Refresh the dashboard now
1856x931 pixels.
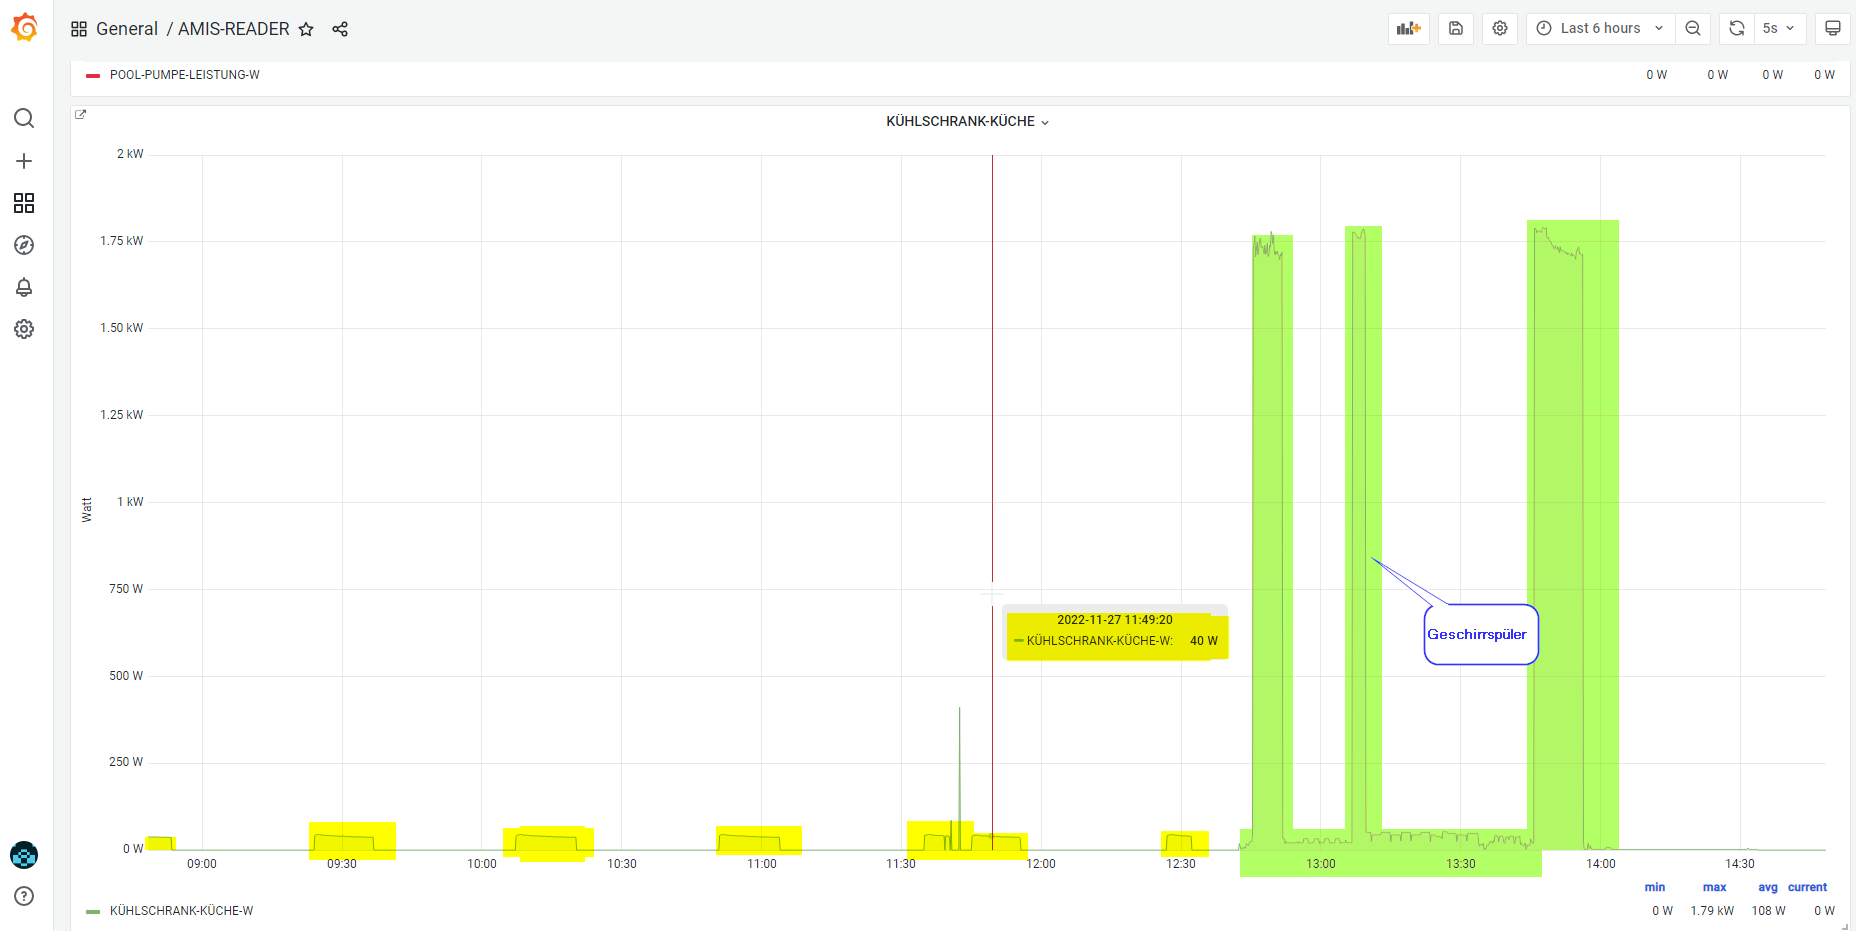1737,28
